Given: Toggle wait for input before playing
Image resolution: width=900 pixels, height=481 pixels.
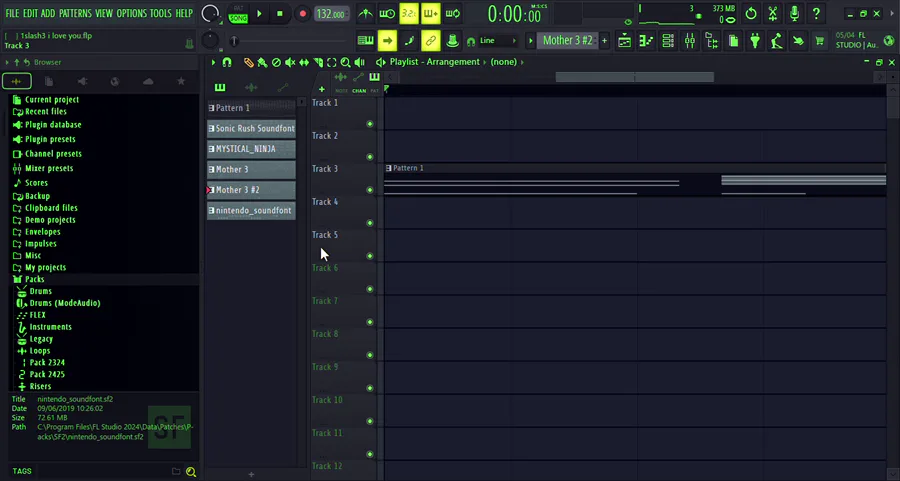Looking at the screenshot, I should click(387, 13).
